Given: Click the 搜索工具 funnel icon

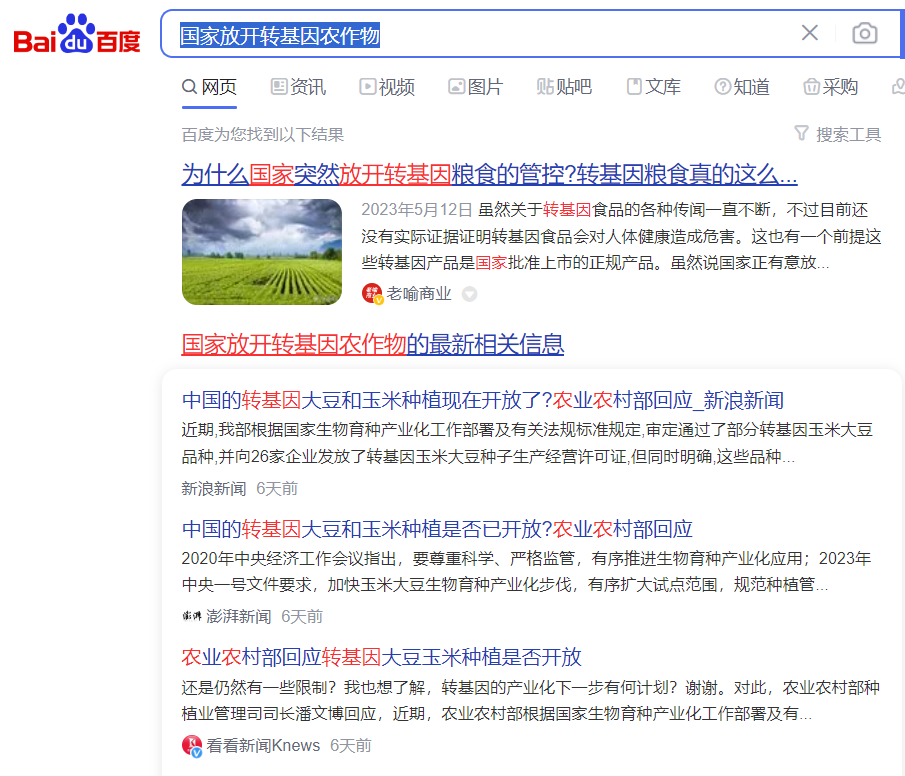Looking at the screenshot, I should [801, 133].
